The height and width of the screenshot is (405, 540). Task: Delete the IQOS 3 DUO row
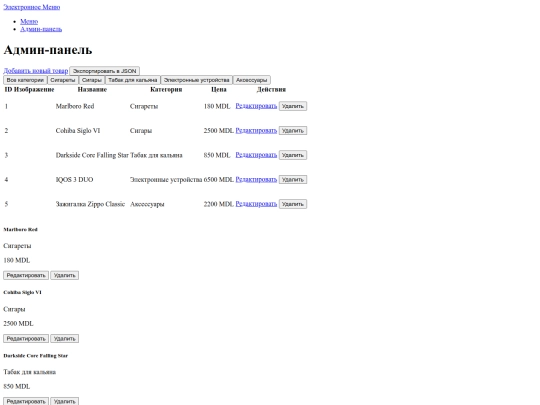pyautogui.click(x=293, y=179)
